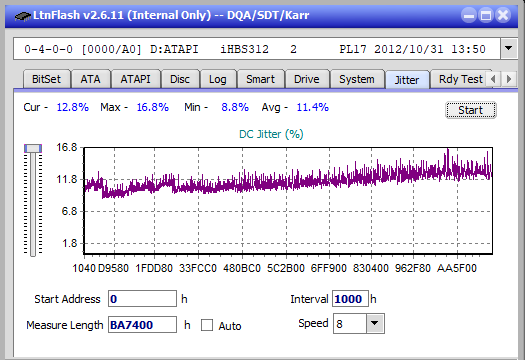Switch to the Disc tab

(180, 79)
